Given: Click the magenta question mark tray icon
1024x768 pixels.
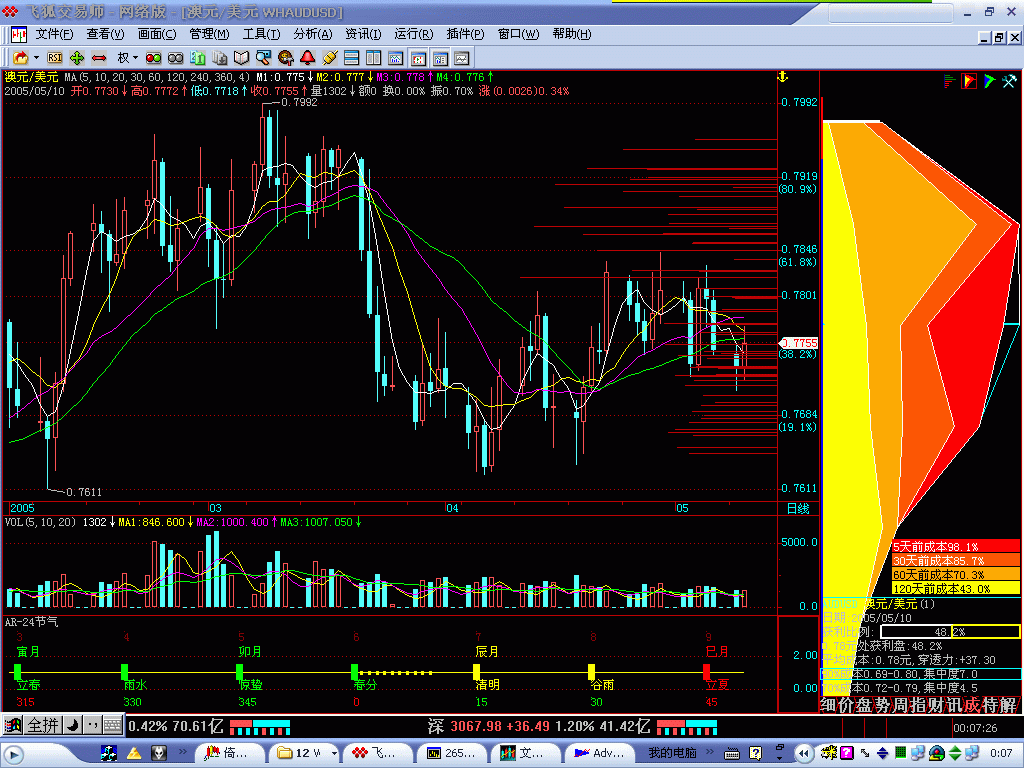Looking at the screenshot, I should click(846, 753).
